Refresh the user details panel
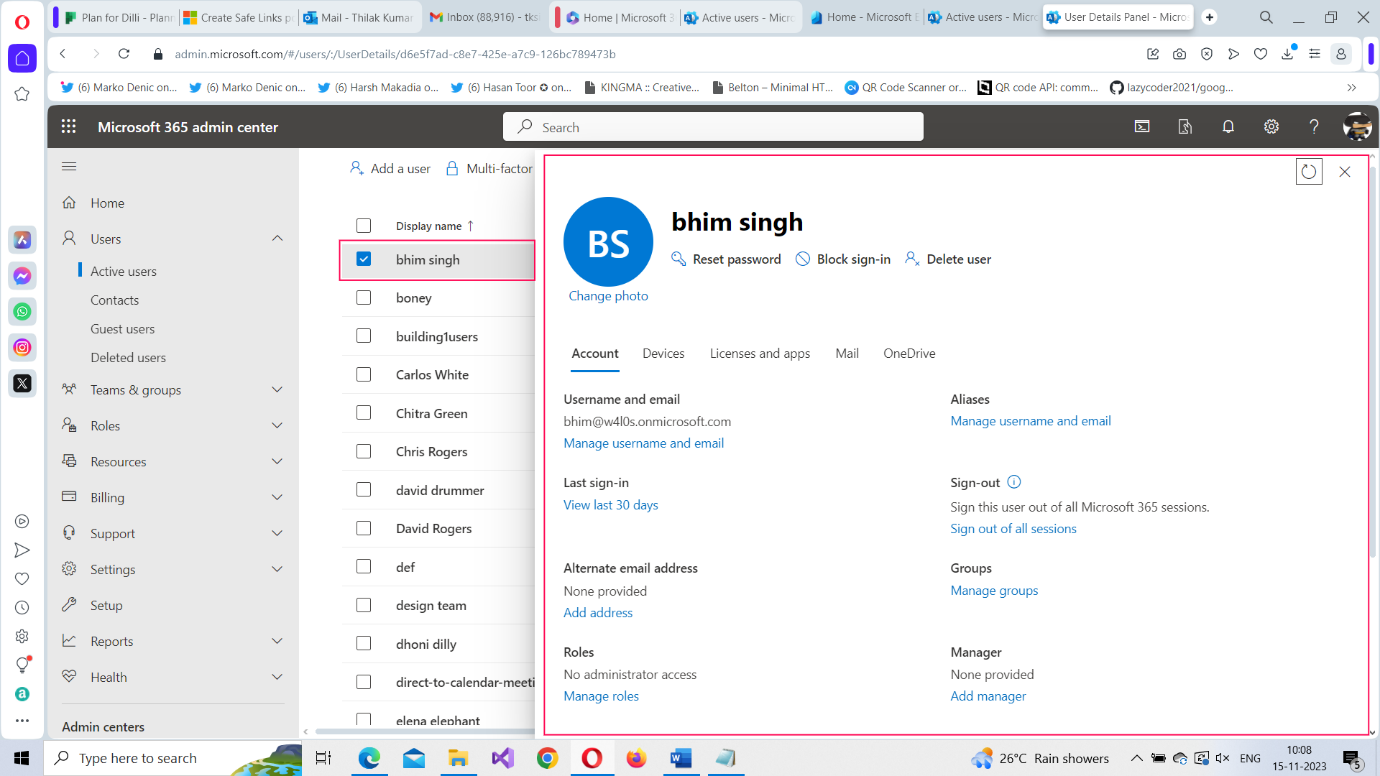This screenshot has height=776, width=1380. point(1309,171)
